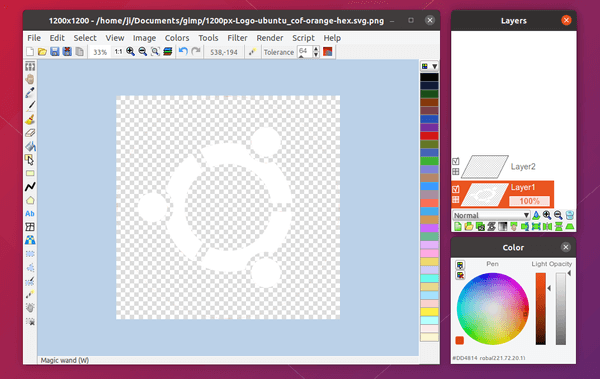The width and height of the screenshot is (600, 379).
Task: Click the Zoom fit icon
Action: (155, 52)
